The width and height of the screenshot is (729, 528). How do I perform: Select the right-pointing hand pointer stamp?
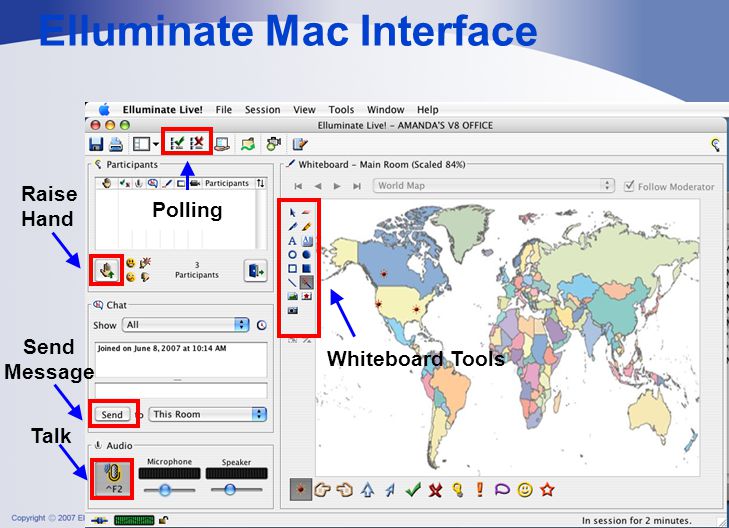322,489
